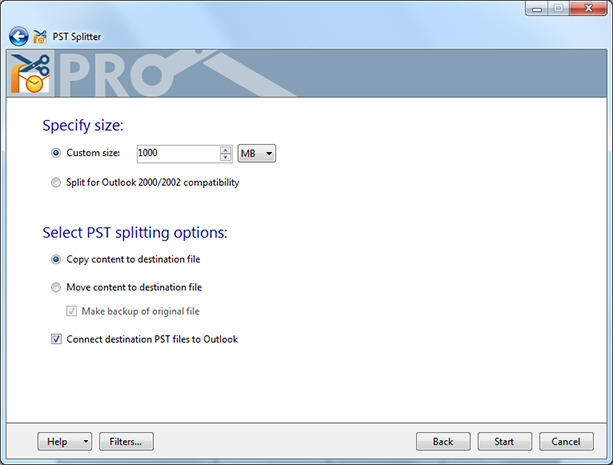Click Start to begin splitting

(x=505, y=442)
